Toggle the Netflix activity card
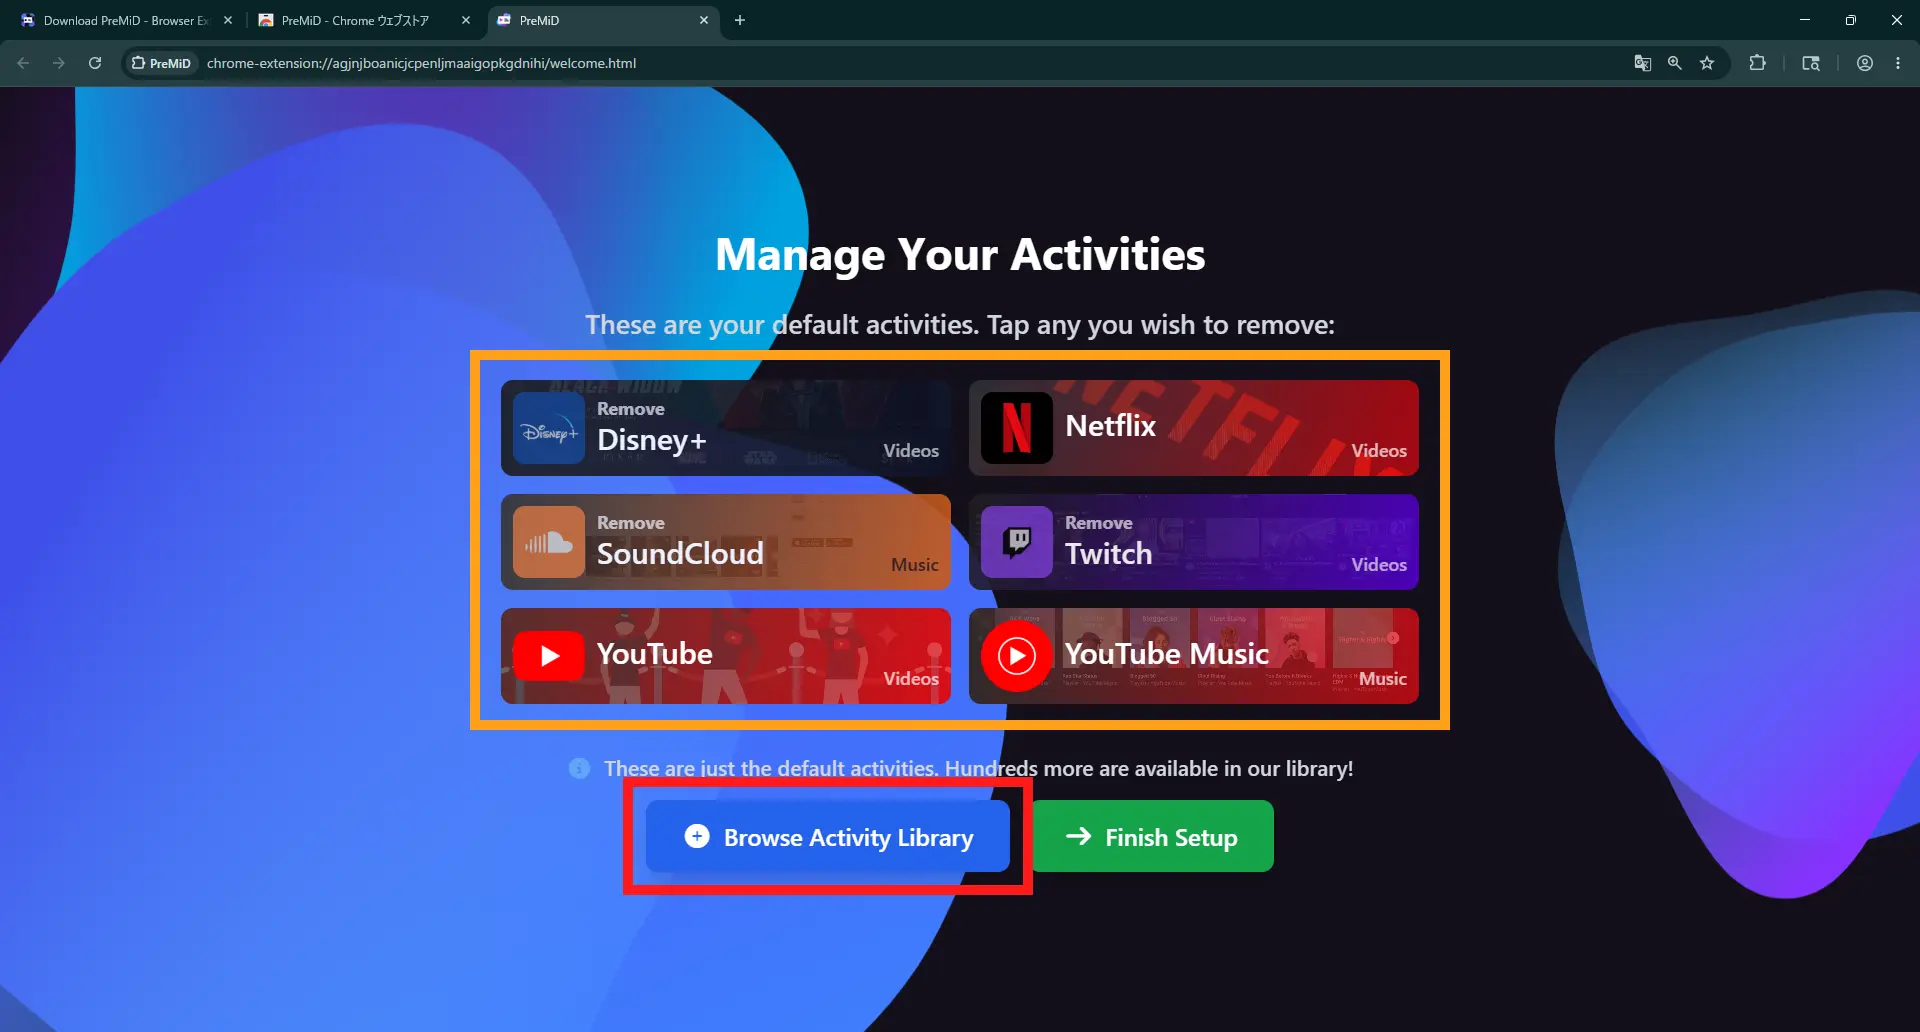The height and width of the screenshot is (1032, 1920). tap(1194, 428)
